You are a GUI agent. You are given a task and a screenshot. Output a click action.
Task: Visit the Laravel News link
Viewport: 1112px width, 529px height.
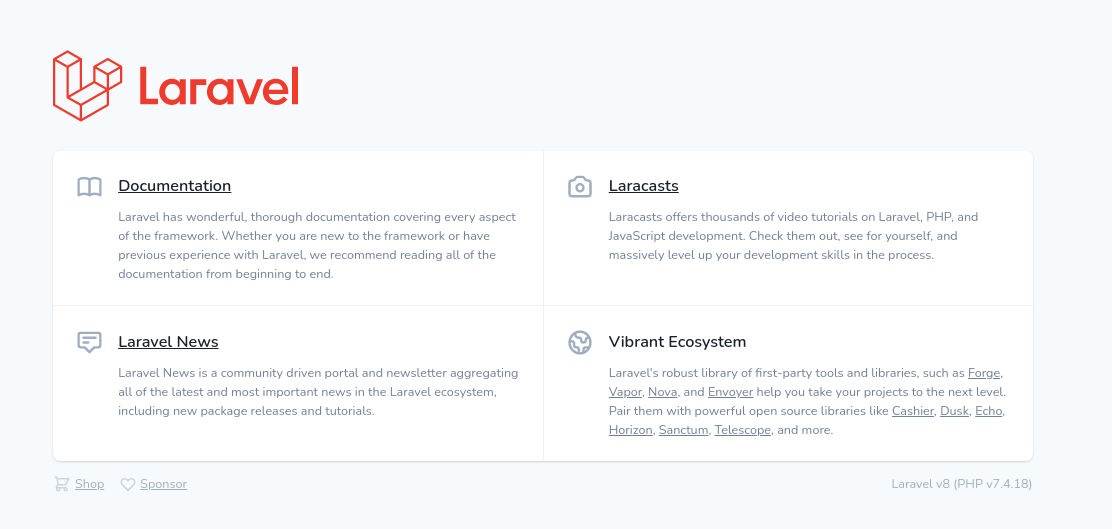coord(168,342)
